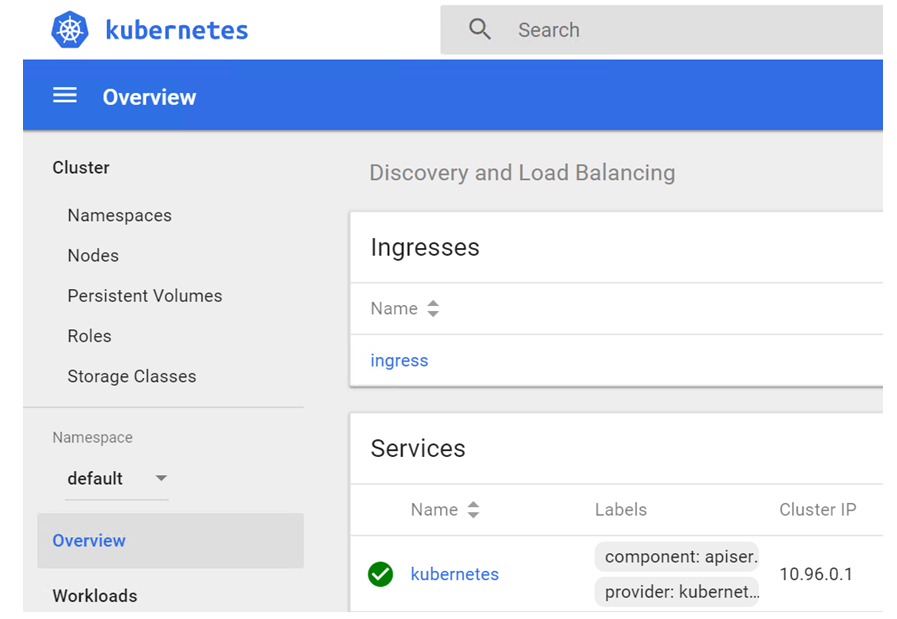Go to Nodes in sidebar
The height and width of the screenshot is (619, 897).
pyautogui.click(x=93, y=255)
